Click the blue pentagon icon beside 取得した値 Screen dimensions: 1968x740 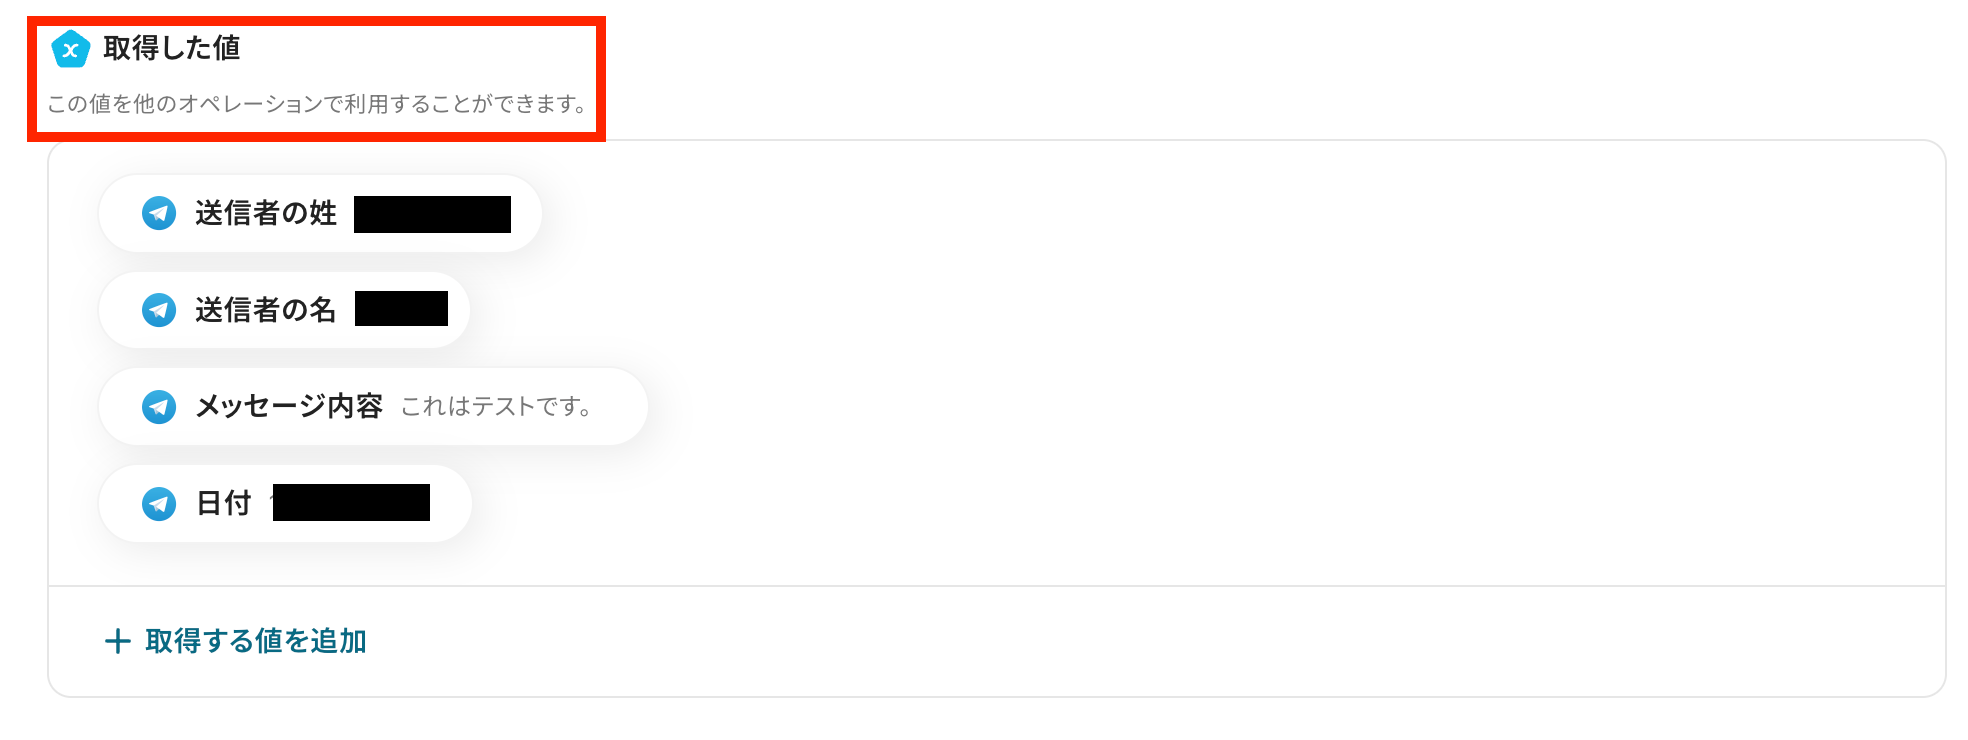[x=70, y=49]
